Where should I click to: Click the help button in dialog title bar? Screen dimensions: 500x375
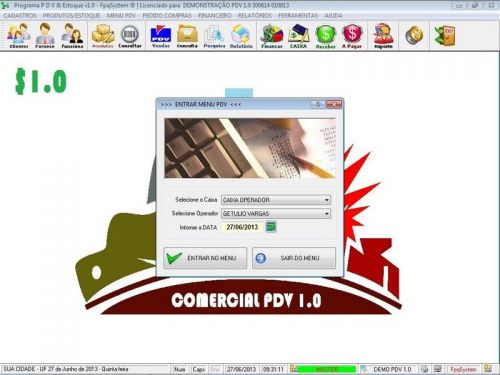coord(318,104)
